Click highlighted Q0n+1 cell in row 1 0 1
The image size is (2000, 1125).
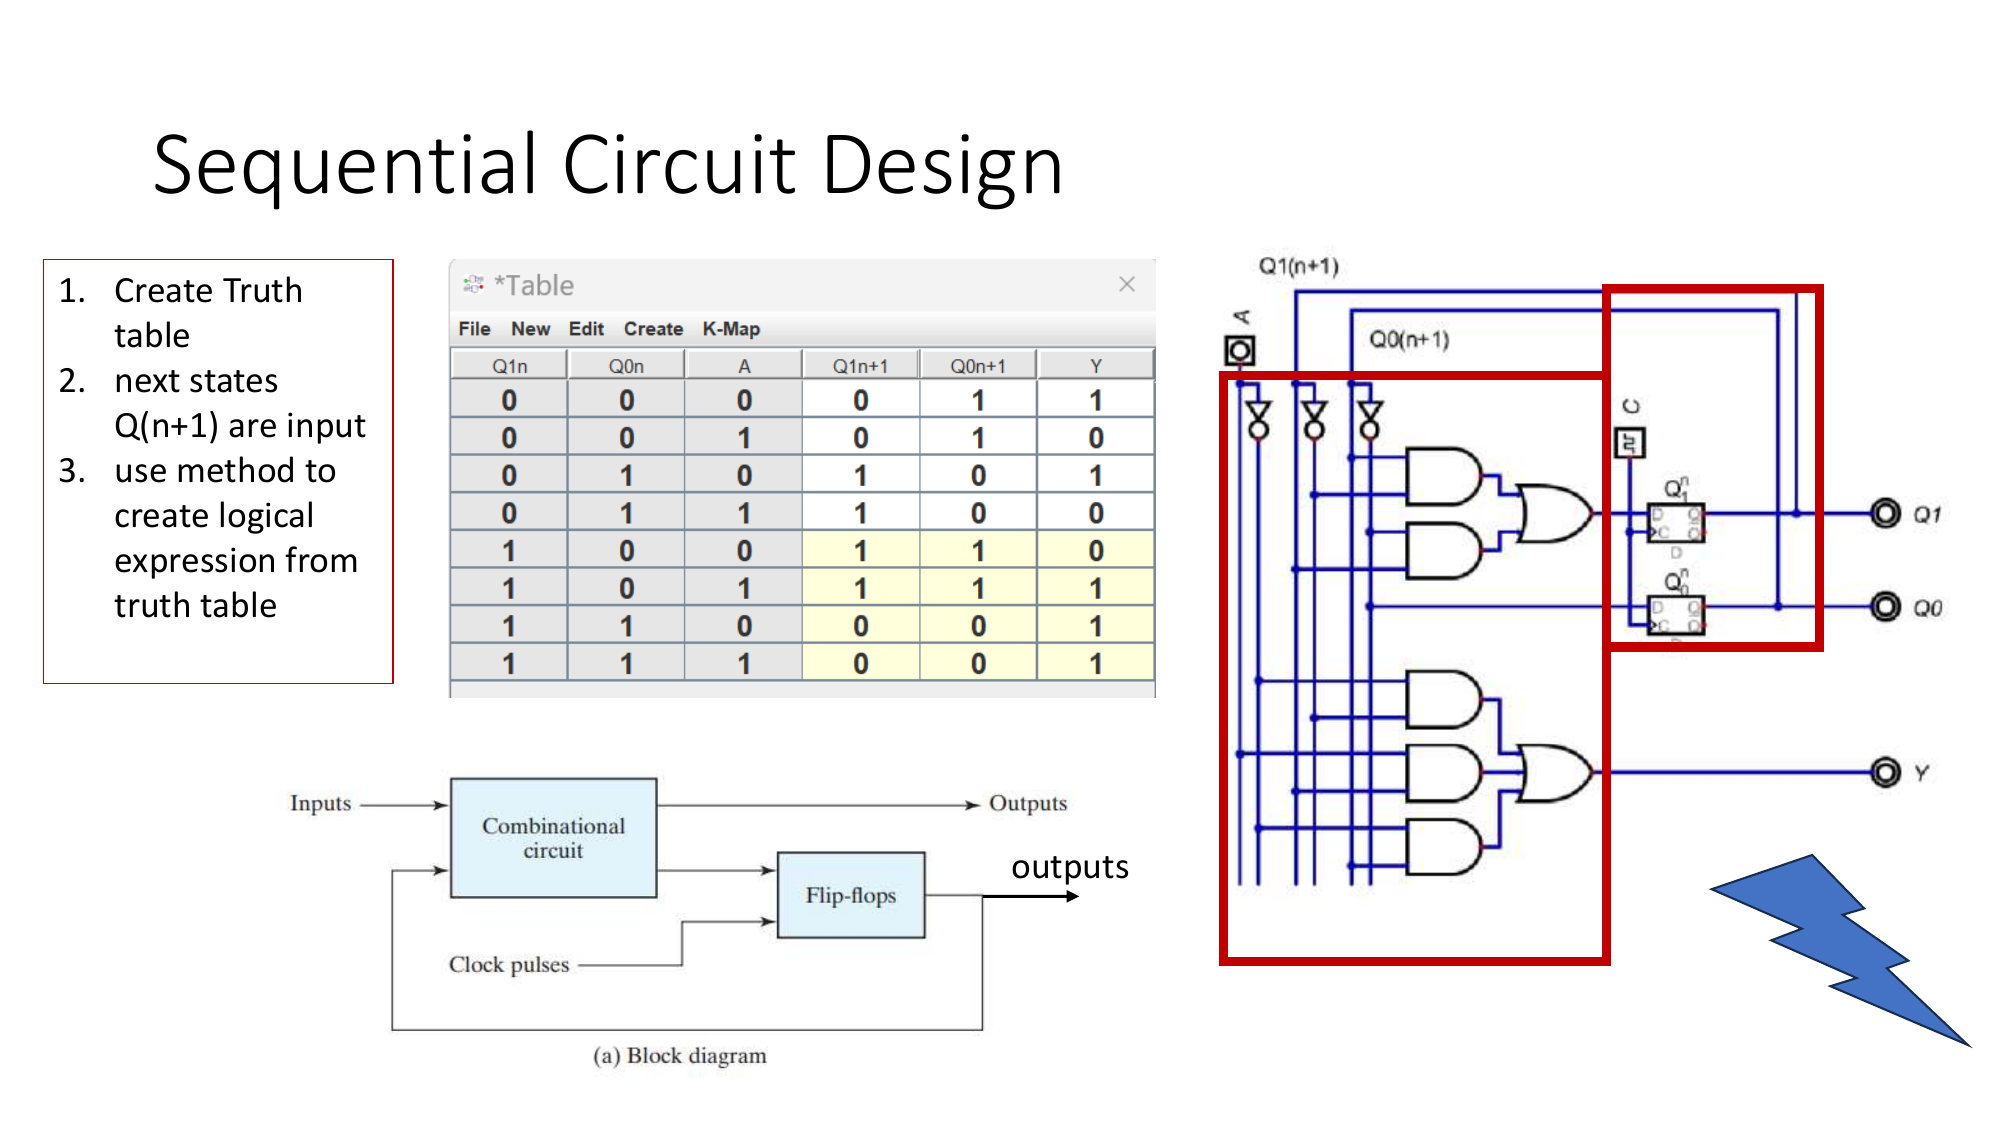978,588
